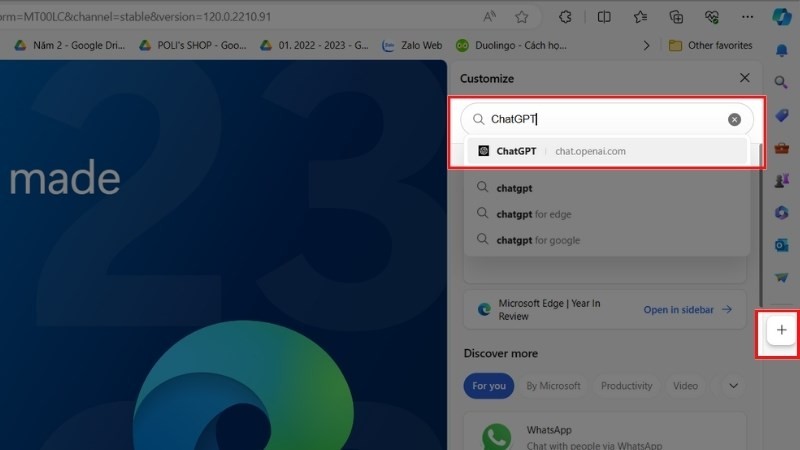
Task: Open the Games chess sidebar icon
Action: pos(782,181)
